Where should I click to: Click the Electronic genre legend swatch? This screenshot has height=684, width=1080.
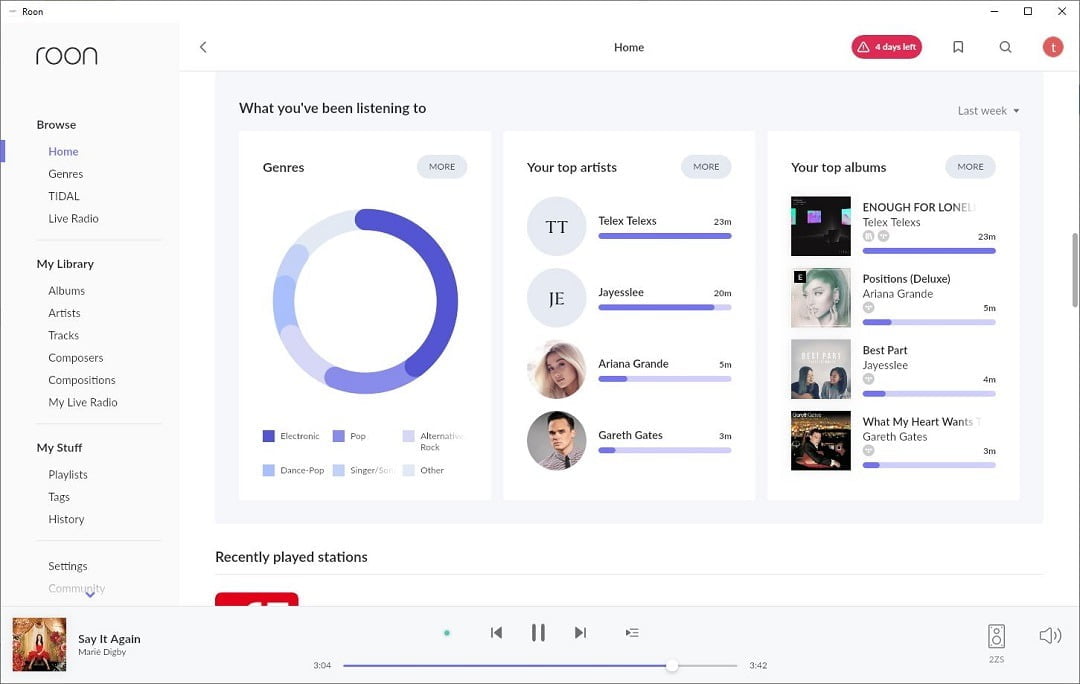coord(269,436)
